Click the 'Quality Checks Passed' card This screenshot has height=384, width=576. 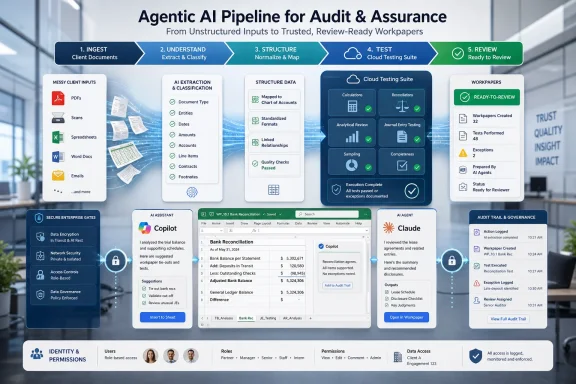274,165
